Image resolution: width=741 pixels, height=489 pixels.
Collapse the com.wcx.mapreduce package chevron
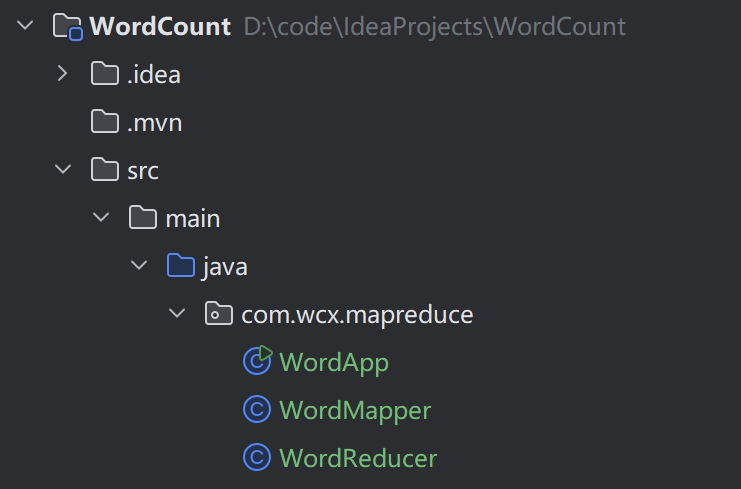point(177,312)
